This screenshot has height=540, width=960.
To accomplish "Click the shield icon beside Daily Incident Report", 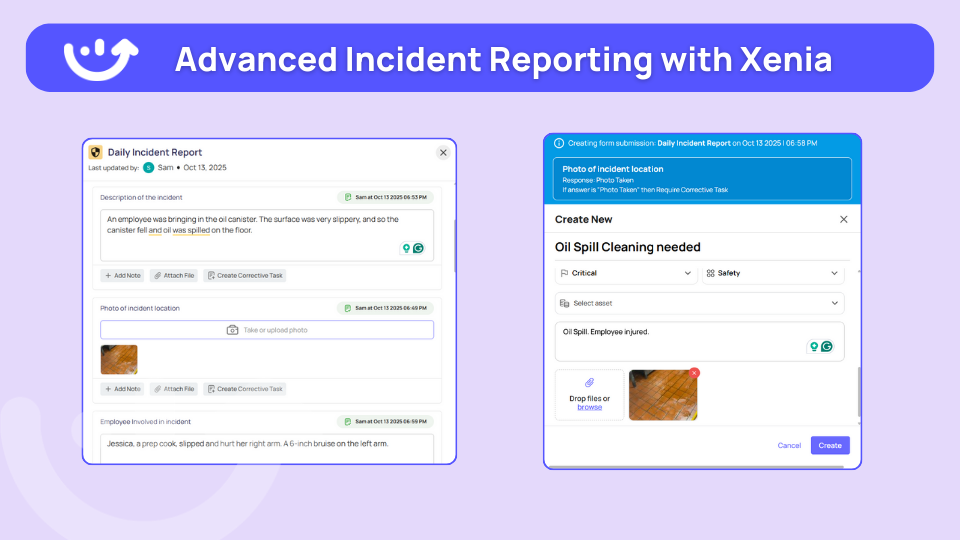I will (96, 152).
